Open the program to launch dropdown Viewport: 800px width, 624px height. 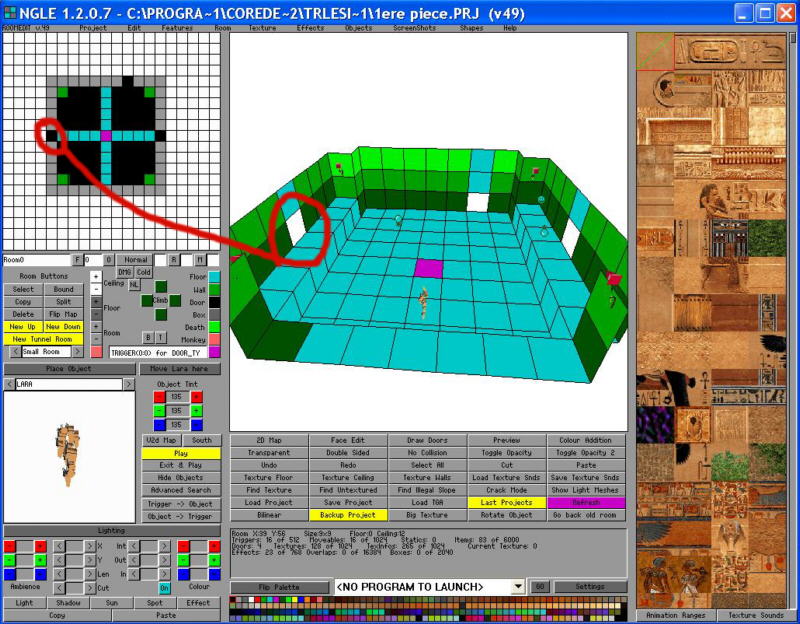[x=517, y=586]
